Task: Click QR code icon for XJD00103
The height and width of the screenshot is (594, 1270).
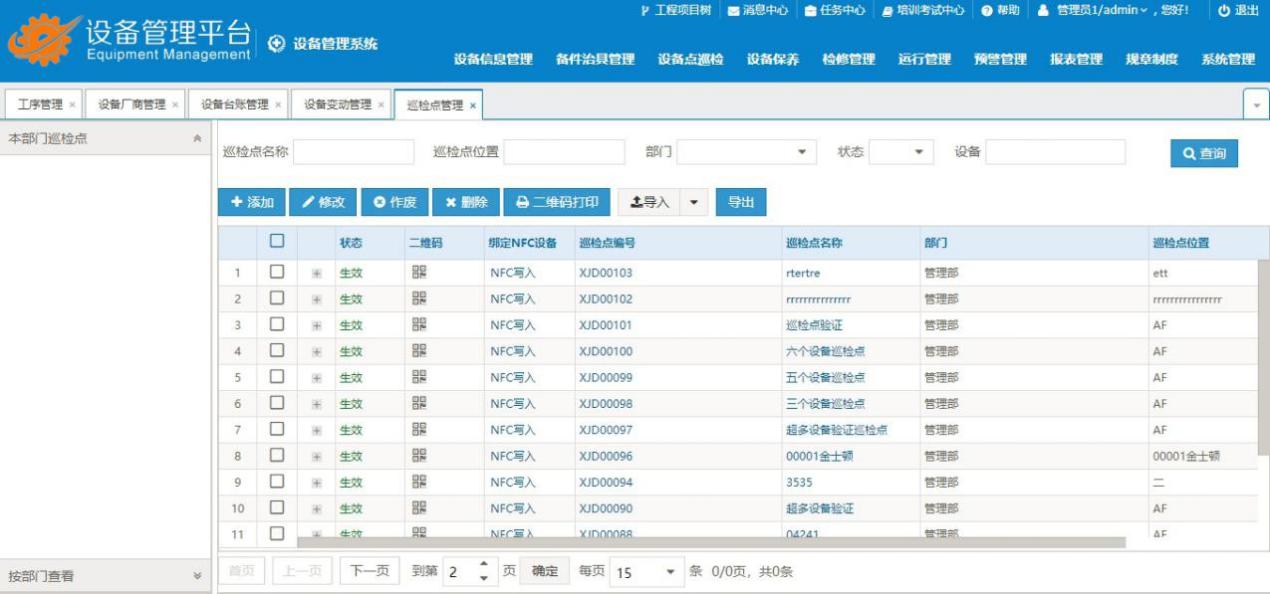Action: (x=419, y=273)
